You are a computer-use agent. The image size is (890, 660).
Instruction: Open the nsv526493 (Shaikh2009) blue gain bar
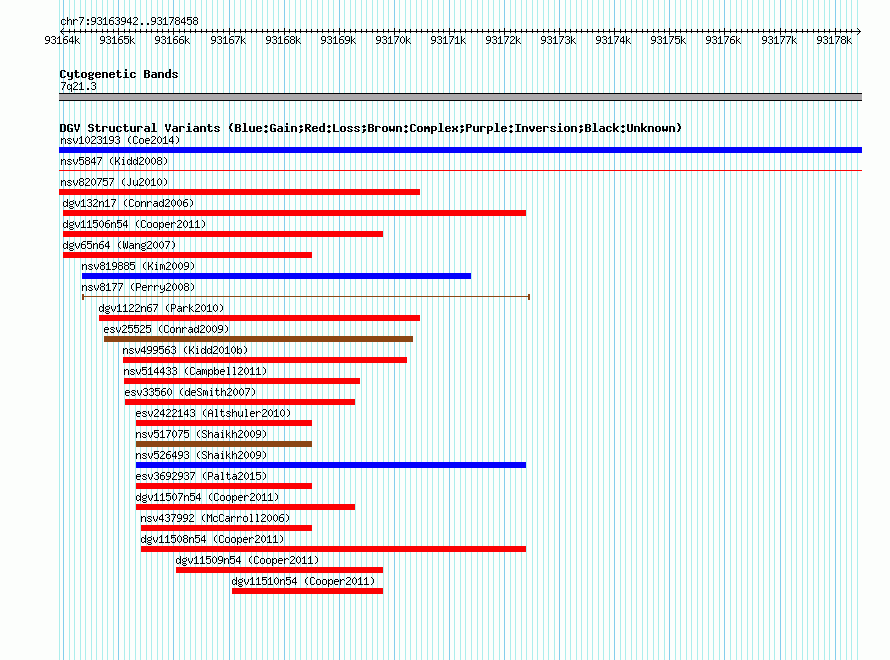[x=331, y=465]
